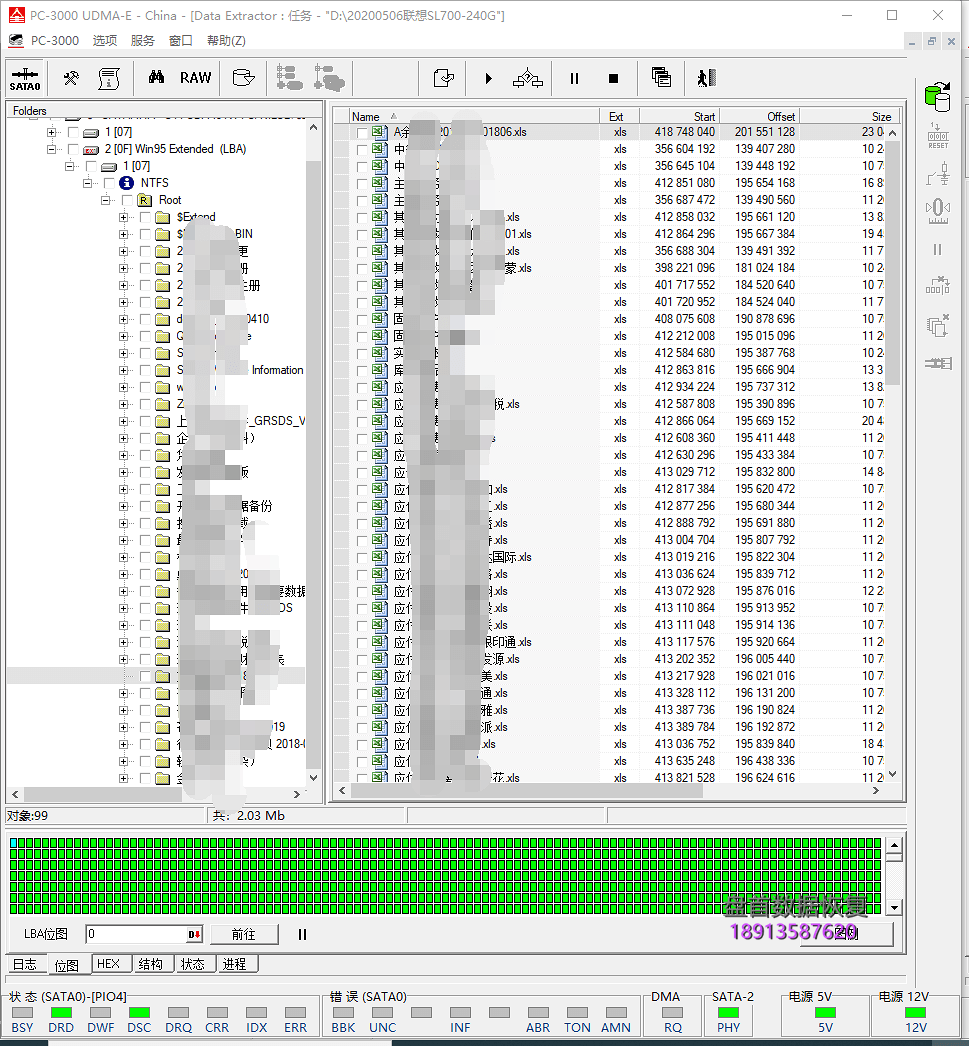Tick the $Extend folder checkbox
Viewport: 969px width, 1046px height.
coord(145,217)
